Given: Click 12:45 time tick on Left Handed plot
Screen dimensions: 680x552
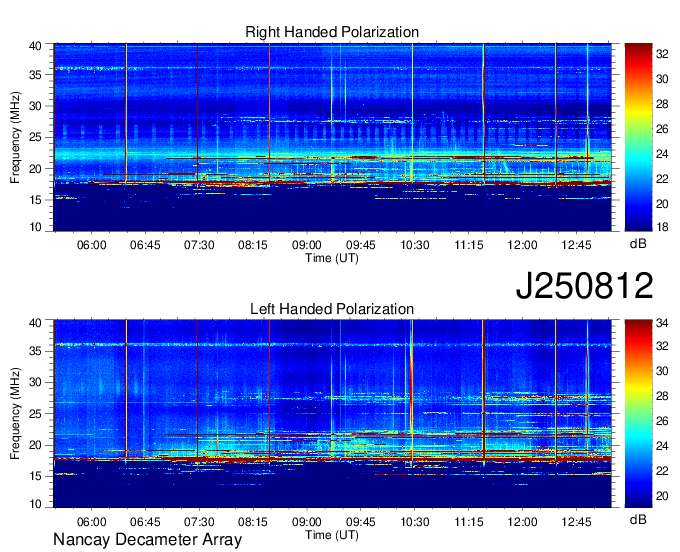Looking at the screenshot, I should click(576, 522).
